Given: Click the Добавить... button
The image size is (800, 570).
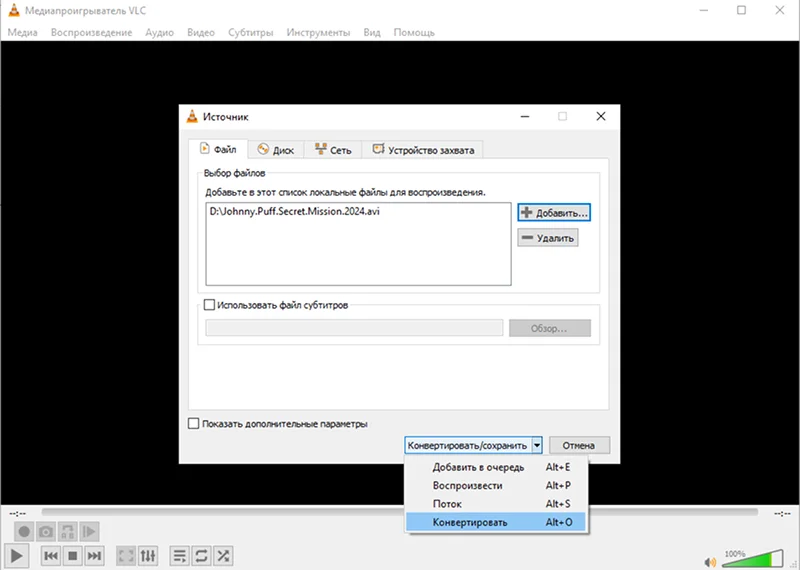Looking at the screenshot, I should [554, 212].
